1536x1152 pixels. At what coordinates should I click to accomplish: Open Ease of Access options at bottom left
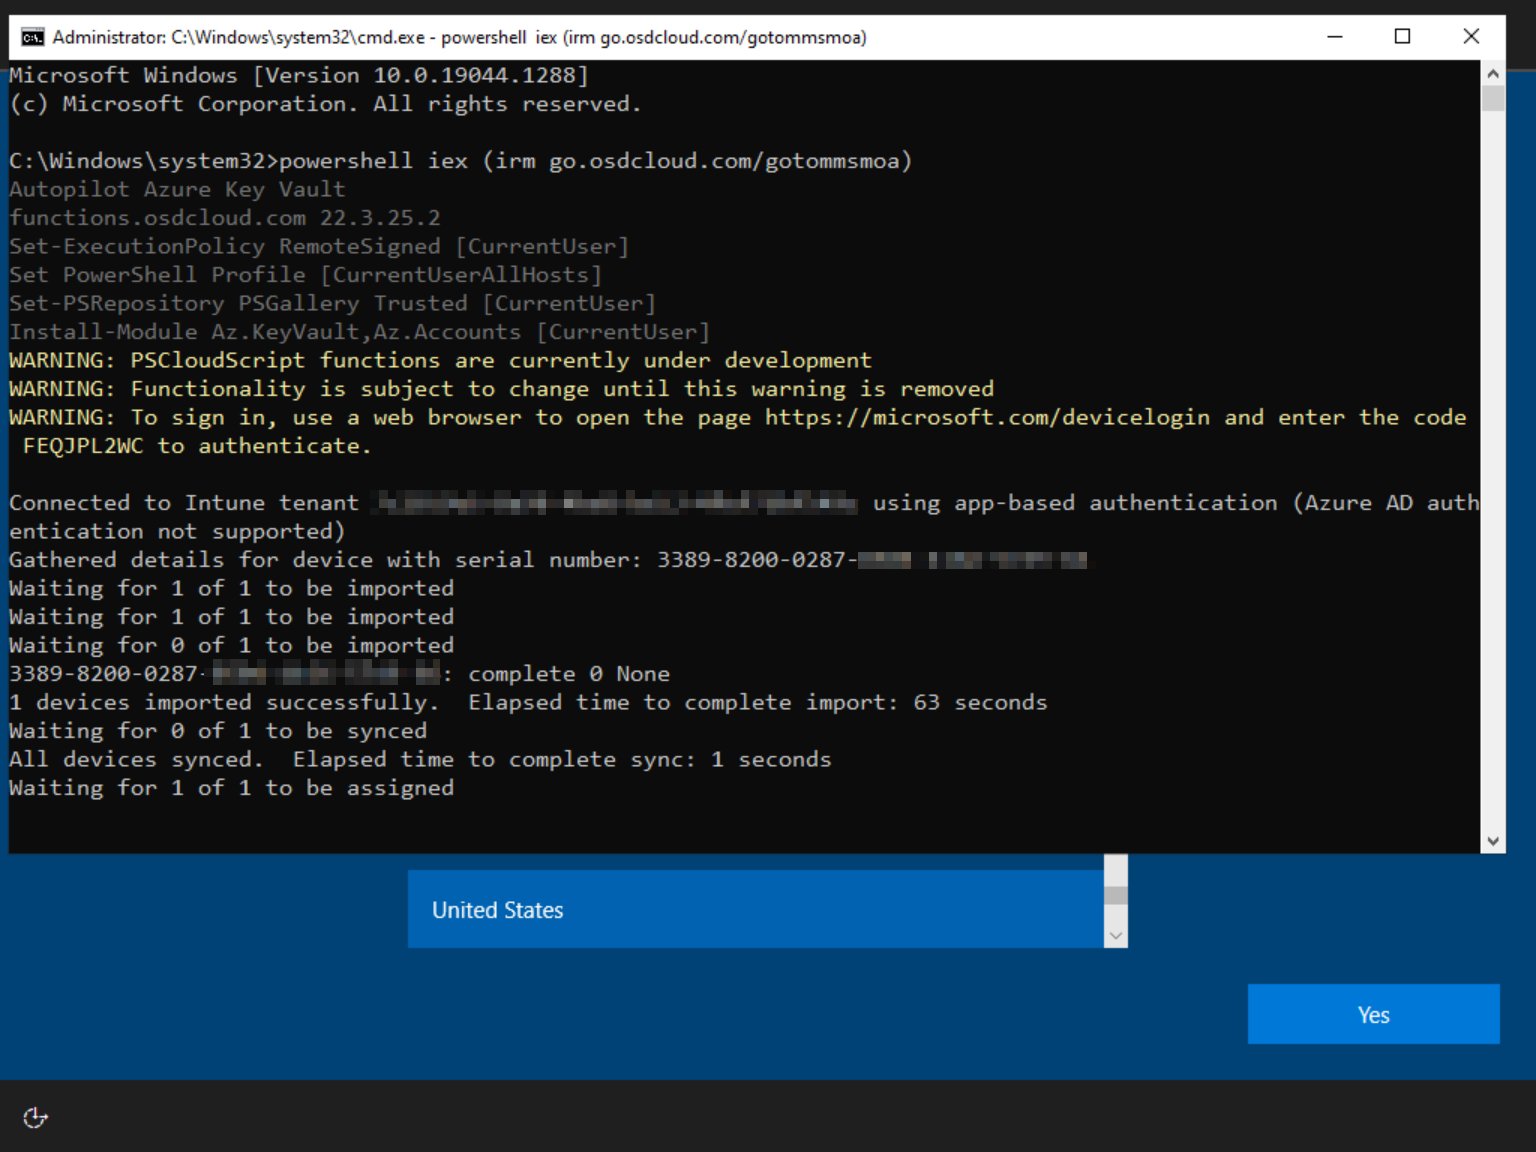click(35, 1118)
